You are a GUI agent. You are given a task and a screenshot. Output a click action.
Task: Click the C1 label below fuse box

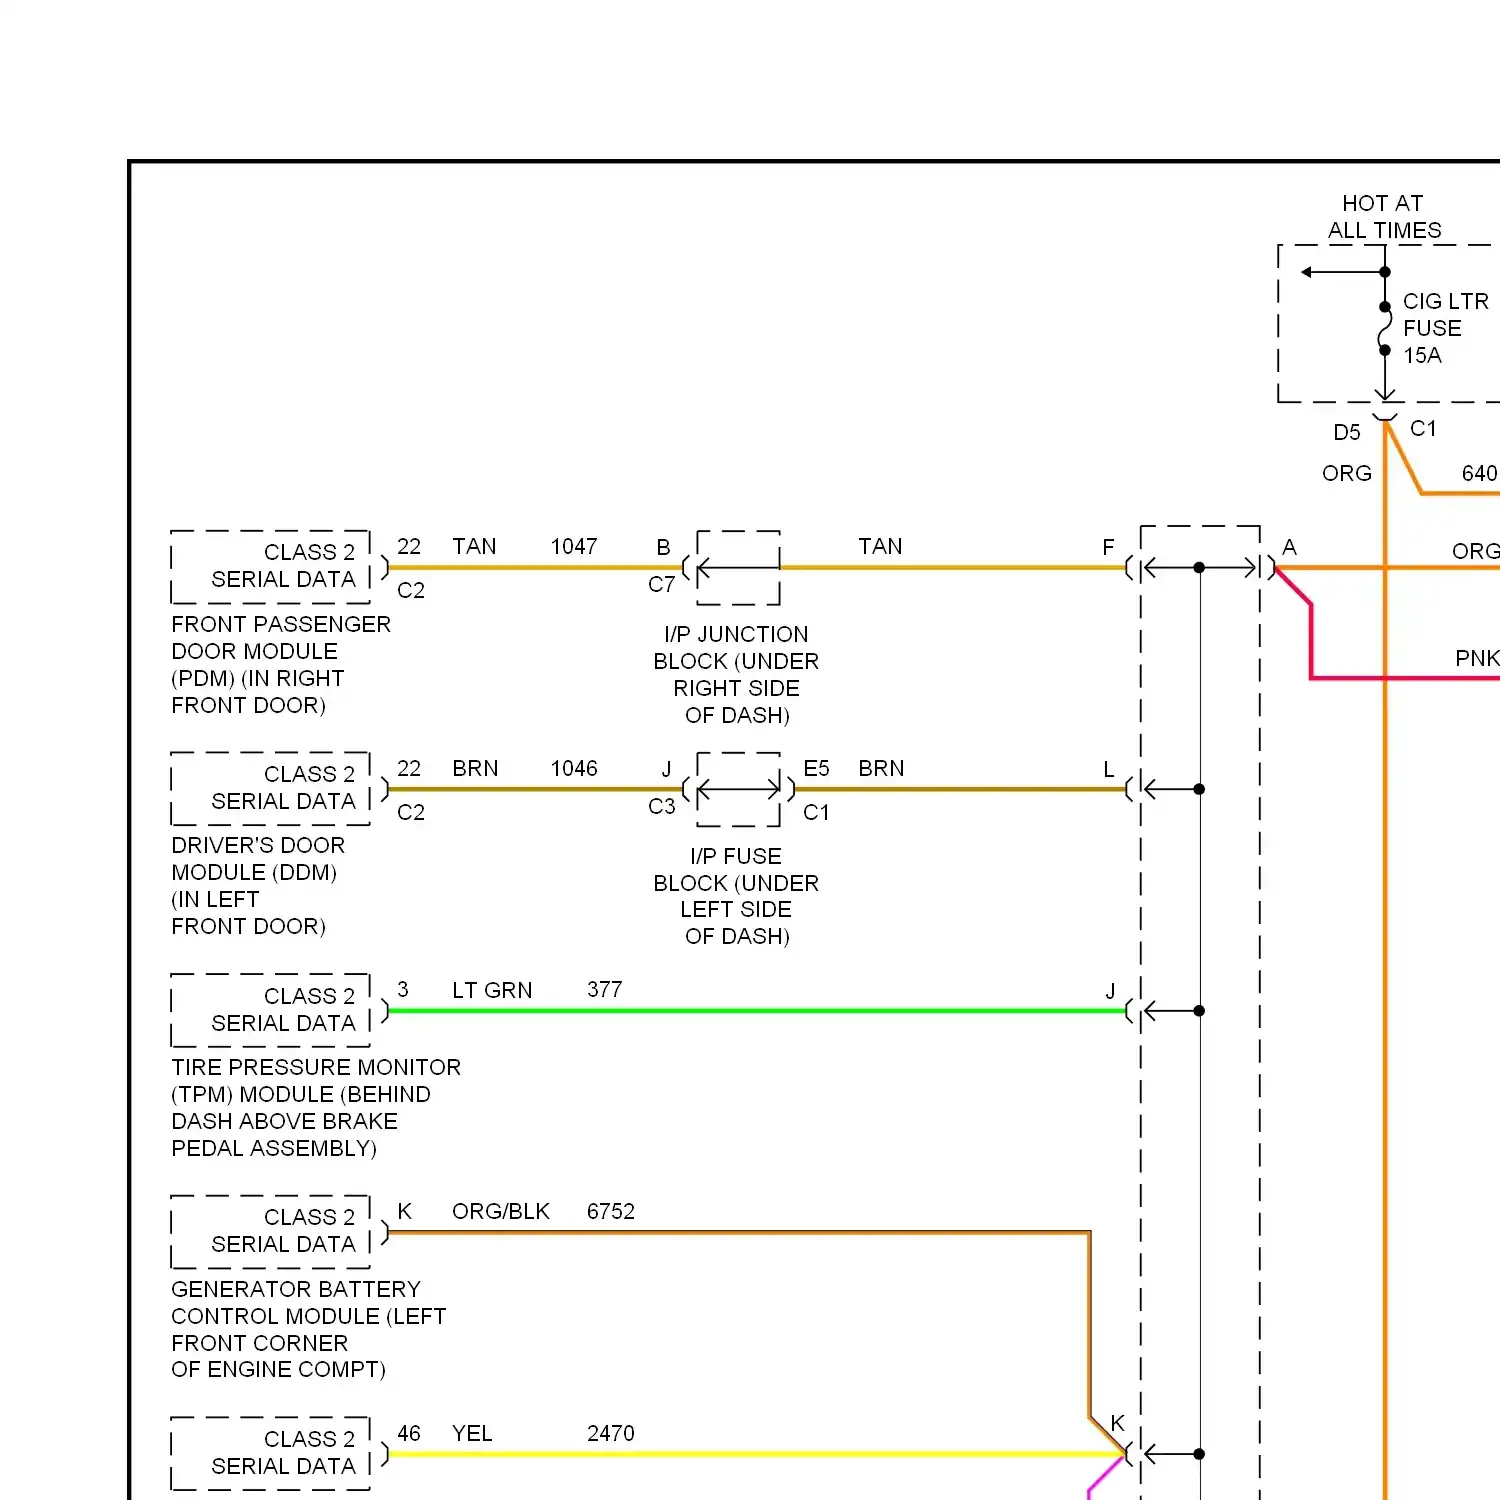pos(1423,428)
